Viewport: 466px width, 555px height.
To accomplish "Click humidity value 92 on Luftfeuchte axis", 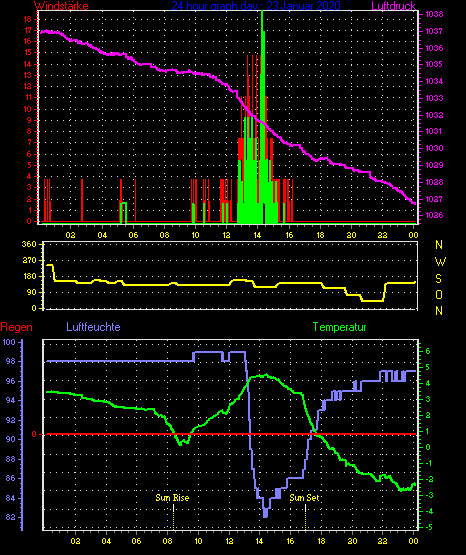I will pos(11,420).
